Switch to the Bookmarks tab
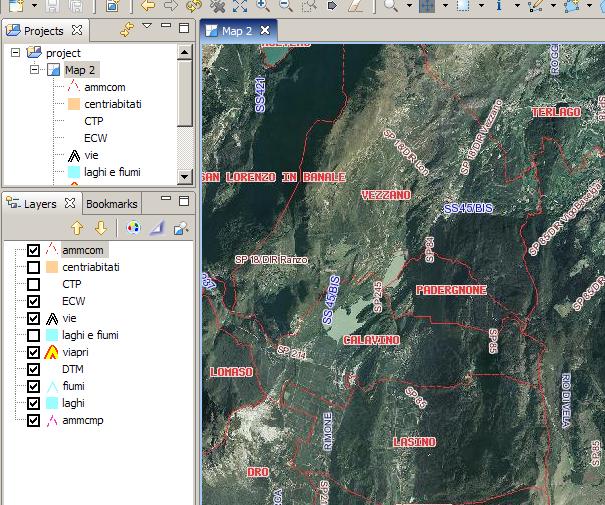This screenshot has width=605, height=505. (x=111, y=203)
